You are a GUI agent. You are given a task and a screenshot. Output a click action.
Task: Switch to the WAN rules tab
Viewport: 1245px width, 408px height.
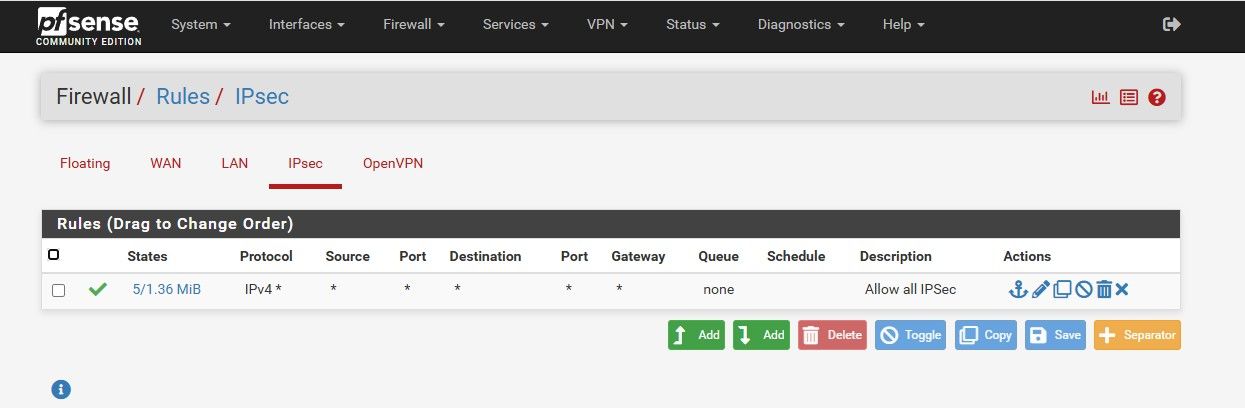click(166, 163)
